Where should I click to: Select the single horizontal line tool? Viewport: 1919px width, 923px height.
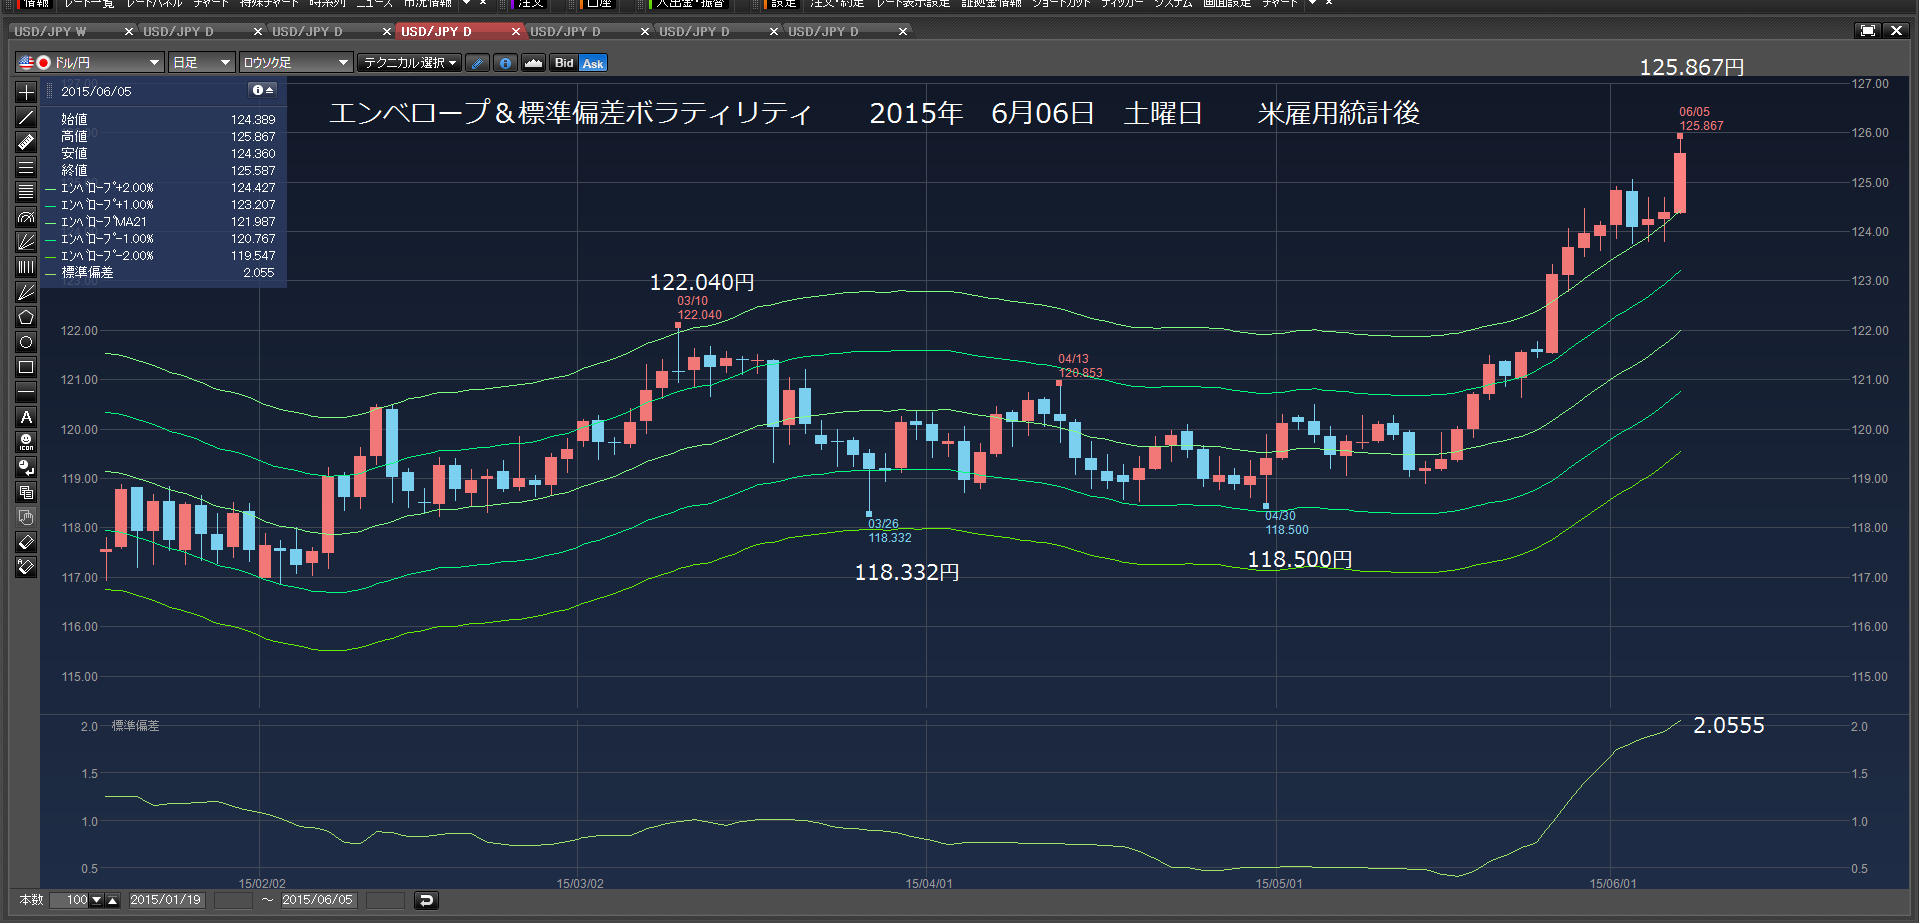(x=26, y=392)
